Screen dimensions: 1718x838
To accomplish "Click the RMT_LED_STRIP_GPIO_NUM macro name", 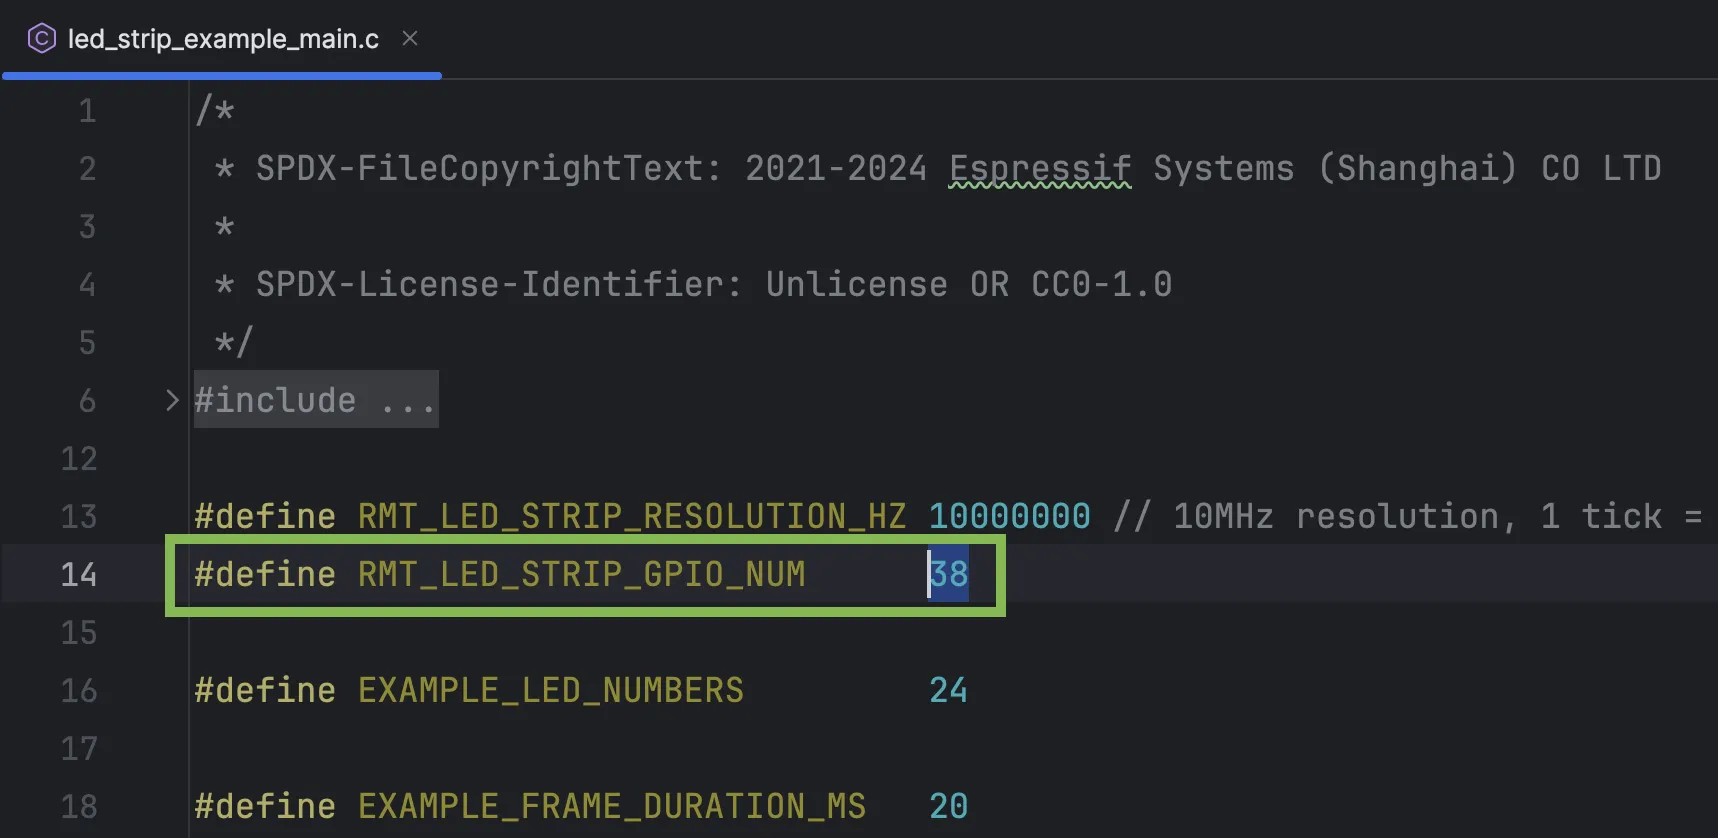I will [x=581, y=574].
